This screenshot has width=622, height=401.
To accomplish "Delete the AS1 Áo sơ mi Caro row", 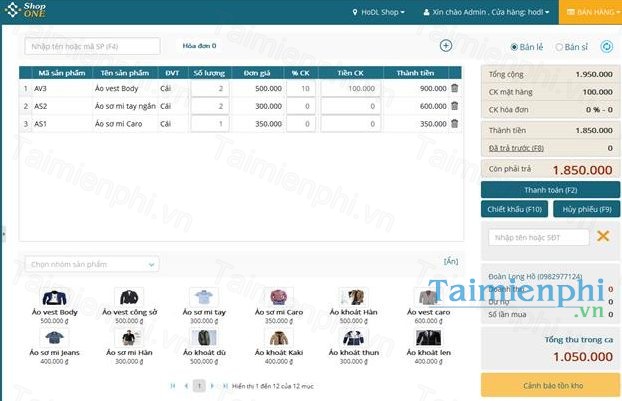I will tap(454, 124).
